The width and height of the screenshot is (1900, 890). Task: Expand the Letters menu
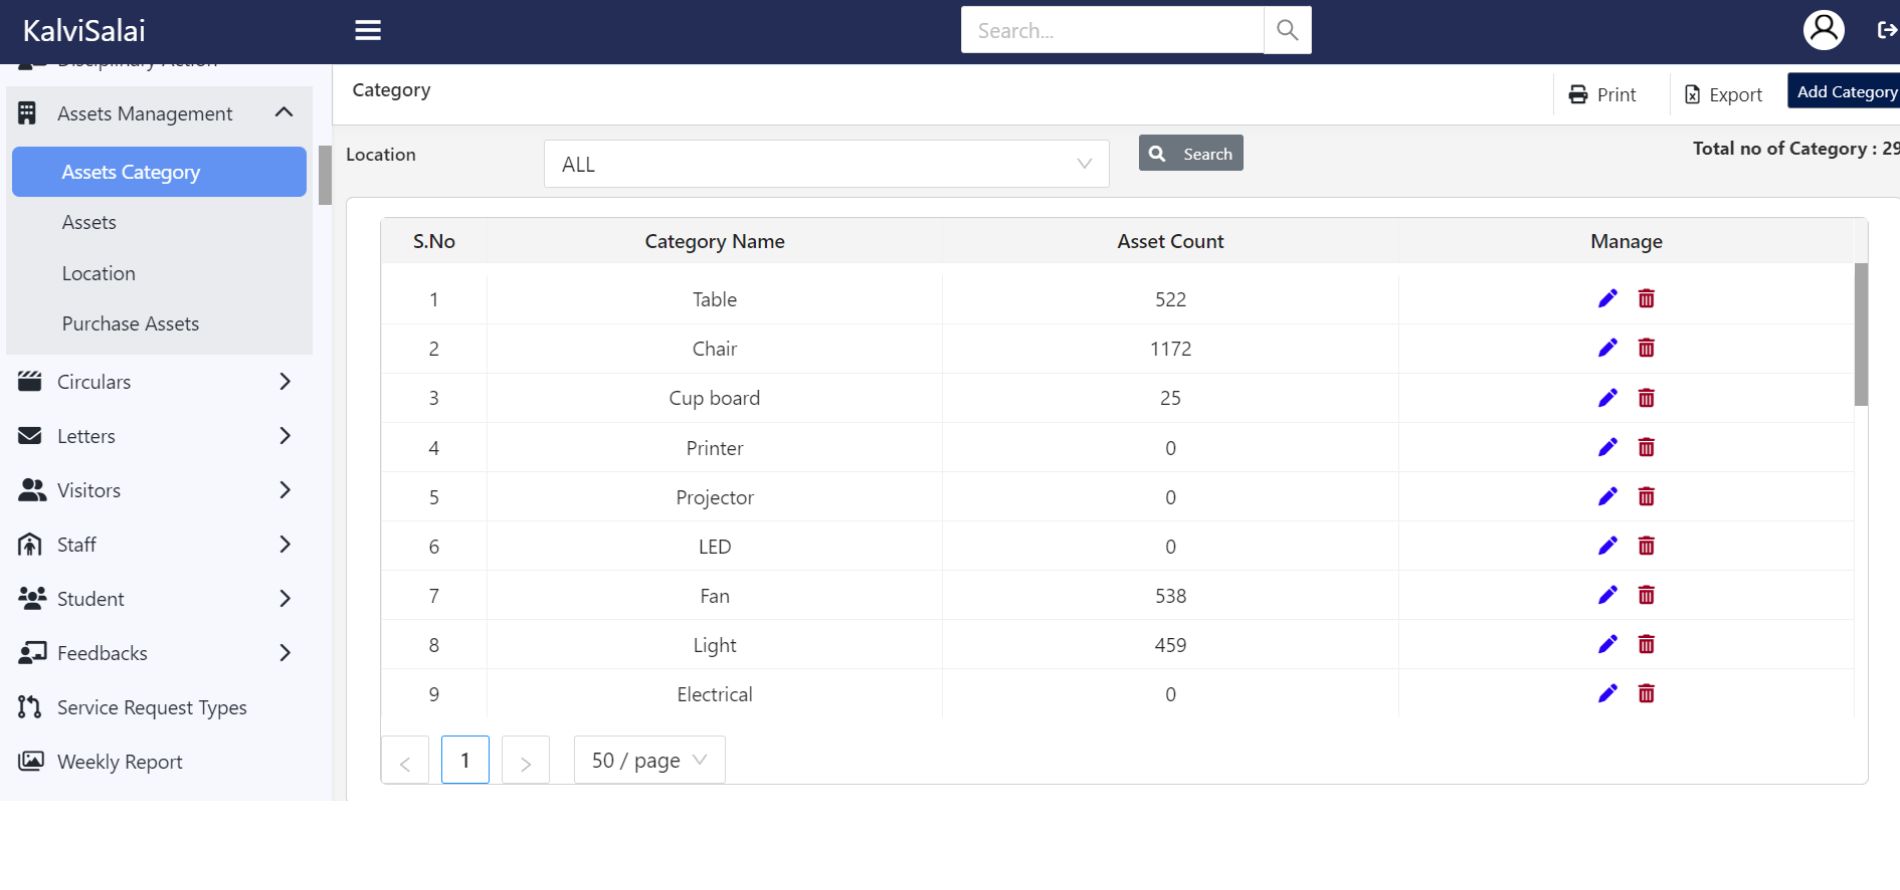coord(285,435)
